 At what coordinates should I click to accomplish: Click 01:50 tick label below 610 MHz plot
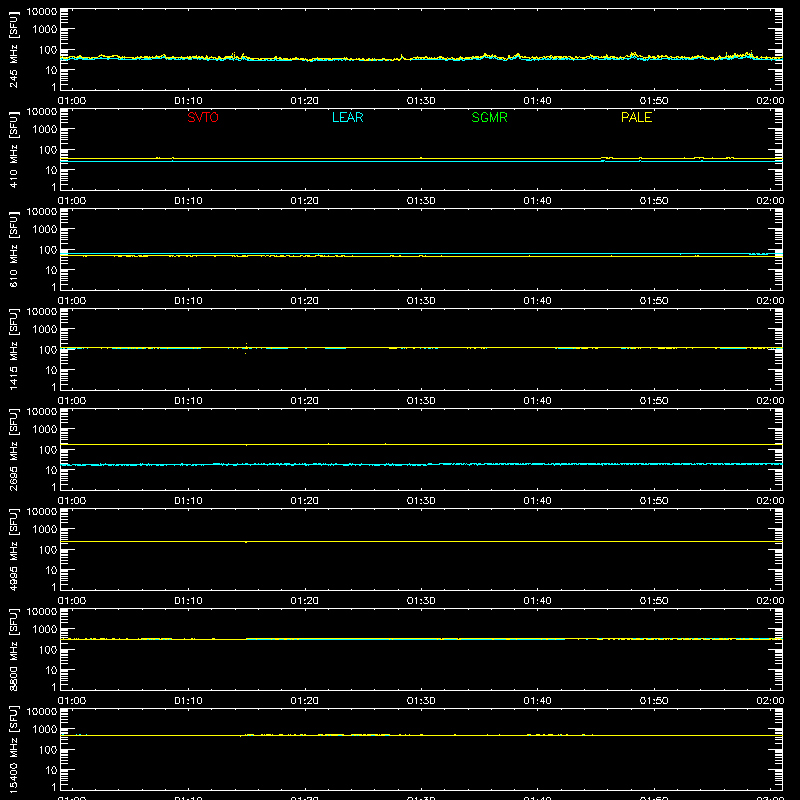pos(654,301)
